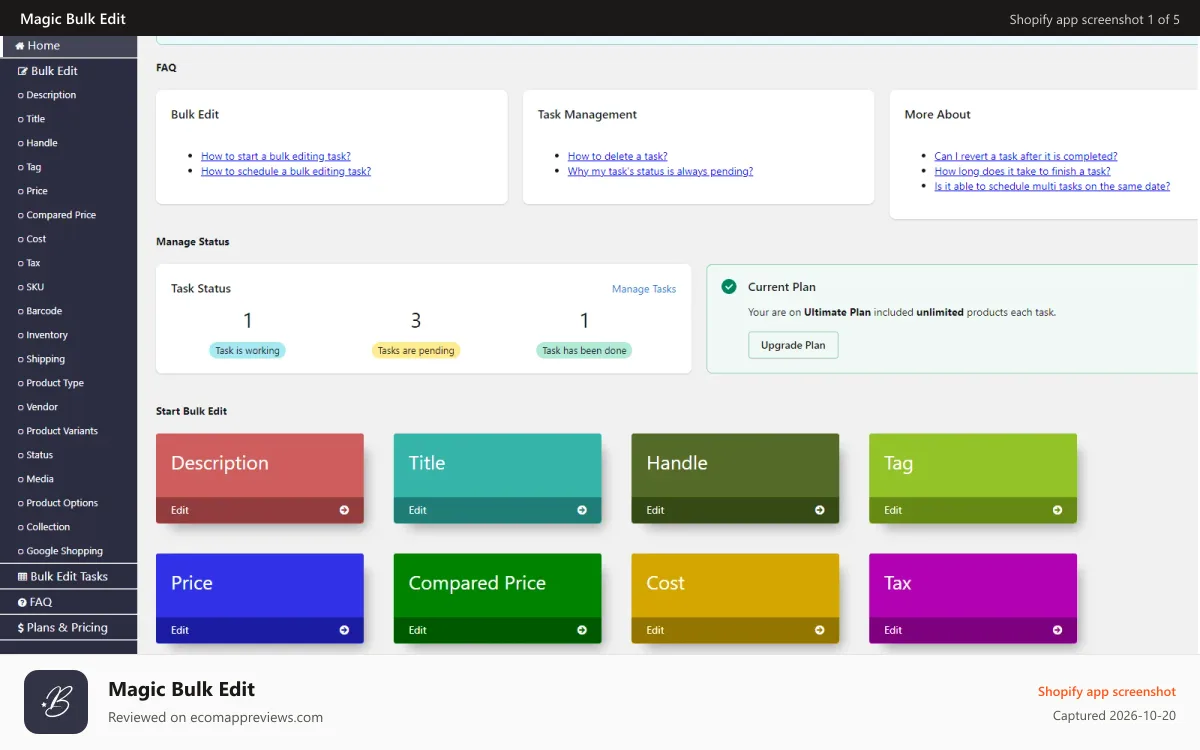Click the arrow icon on the Description card

pos(344,510)
